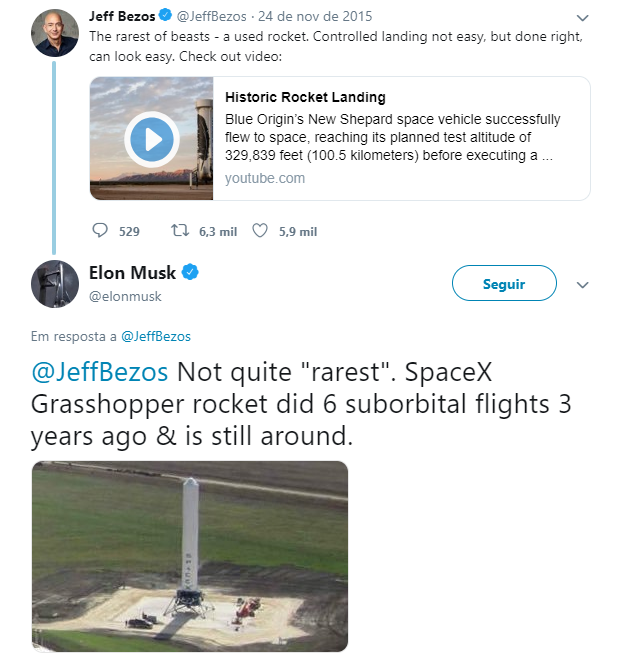Open the Historic Rocket Landing card title

[305, 97]
